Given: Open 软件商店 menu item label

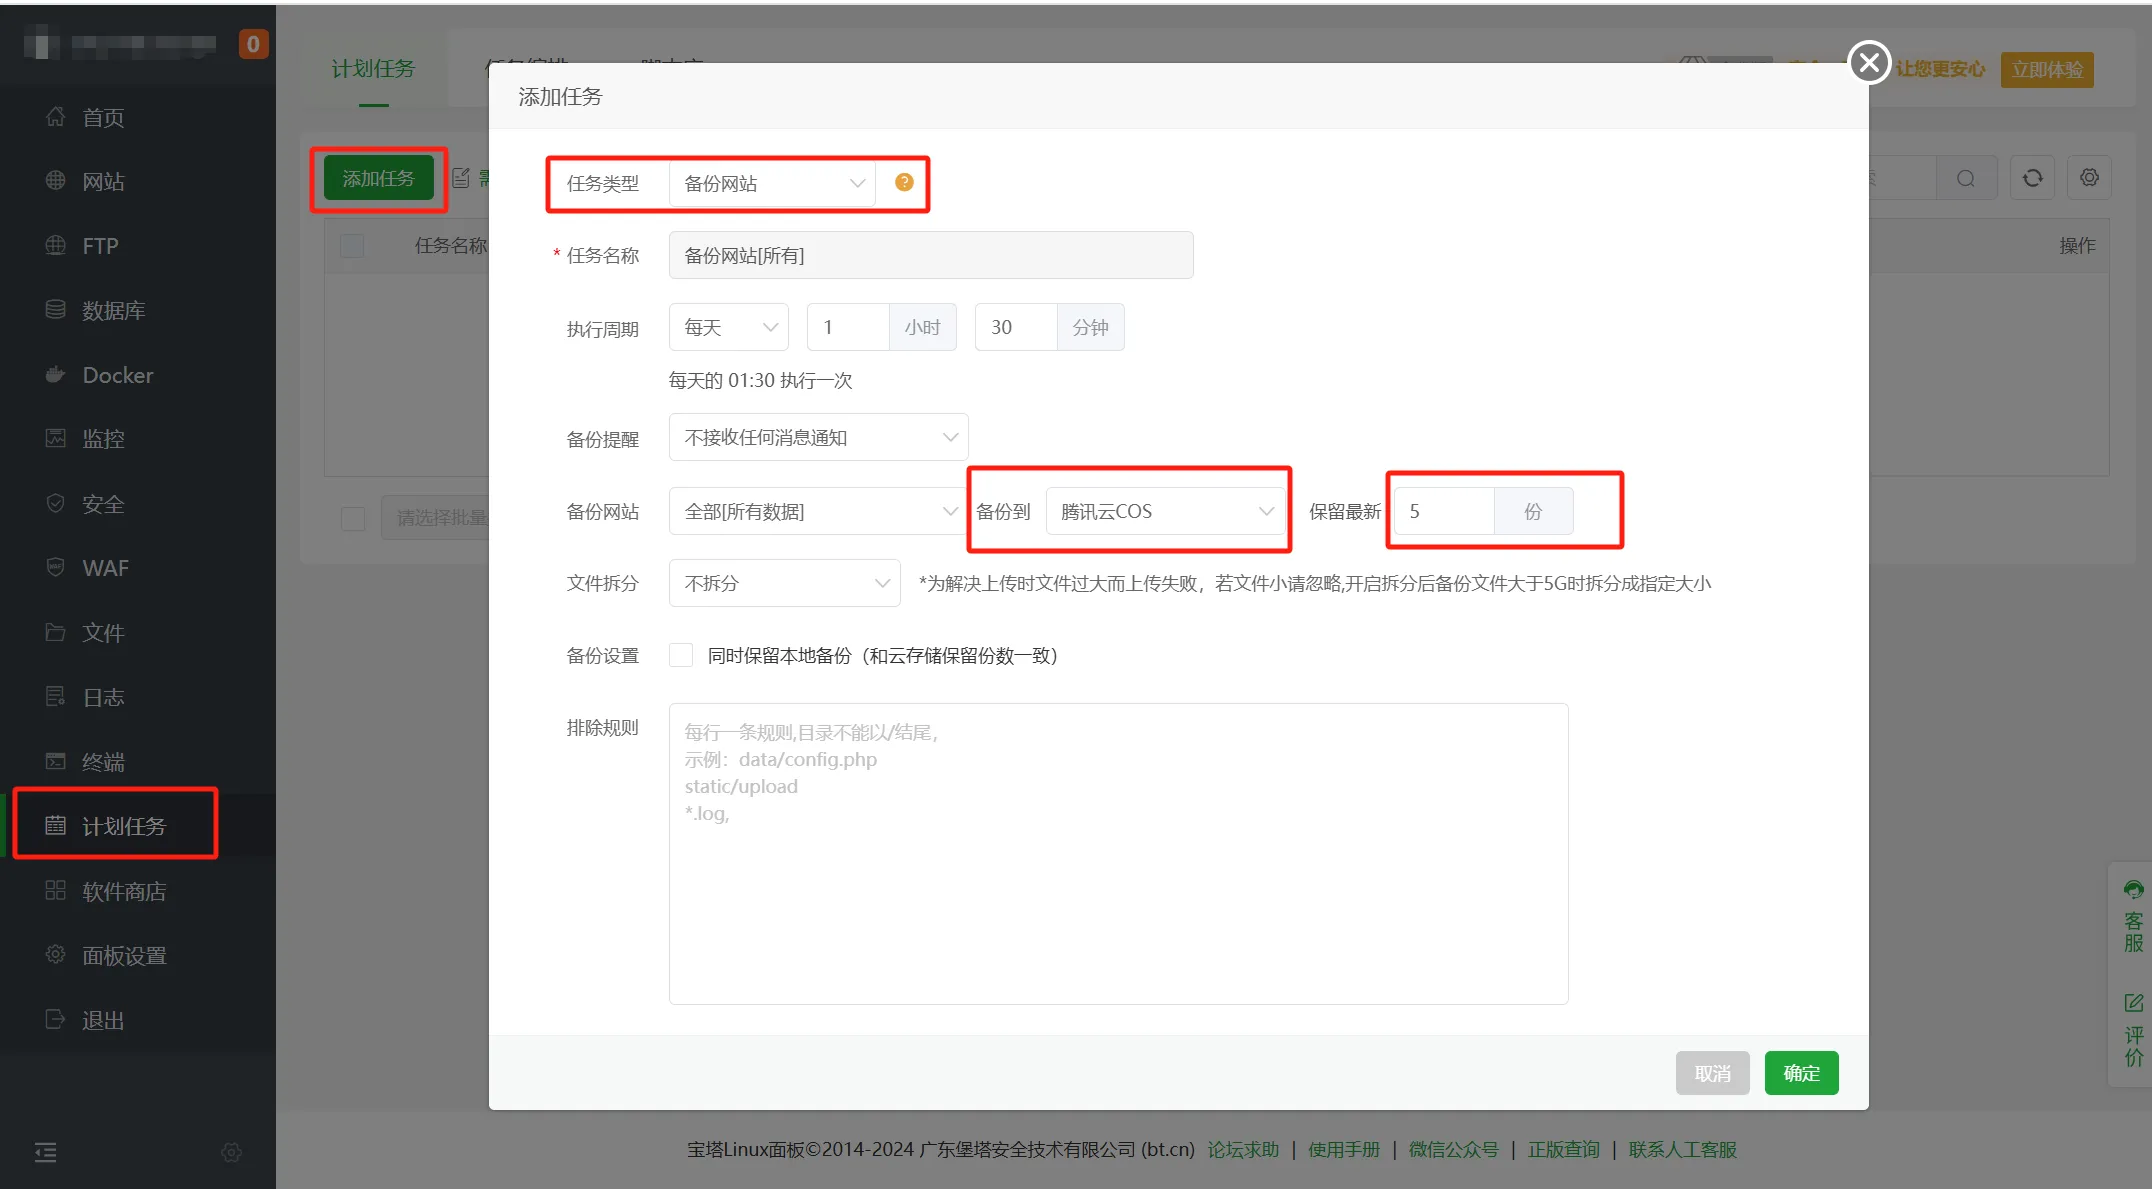Looking at the screenshot, I should 124,890.
